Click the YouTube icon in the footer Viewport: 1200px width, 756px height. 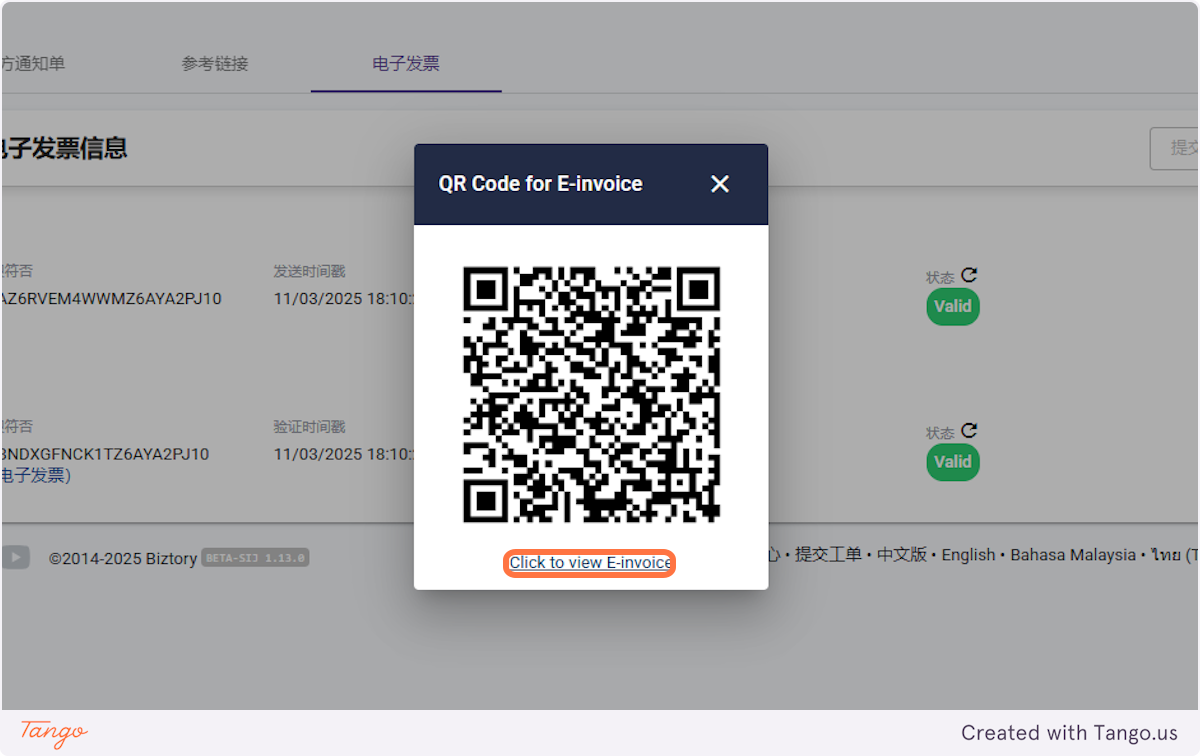tap(15, 557)
